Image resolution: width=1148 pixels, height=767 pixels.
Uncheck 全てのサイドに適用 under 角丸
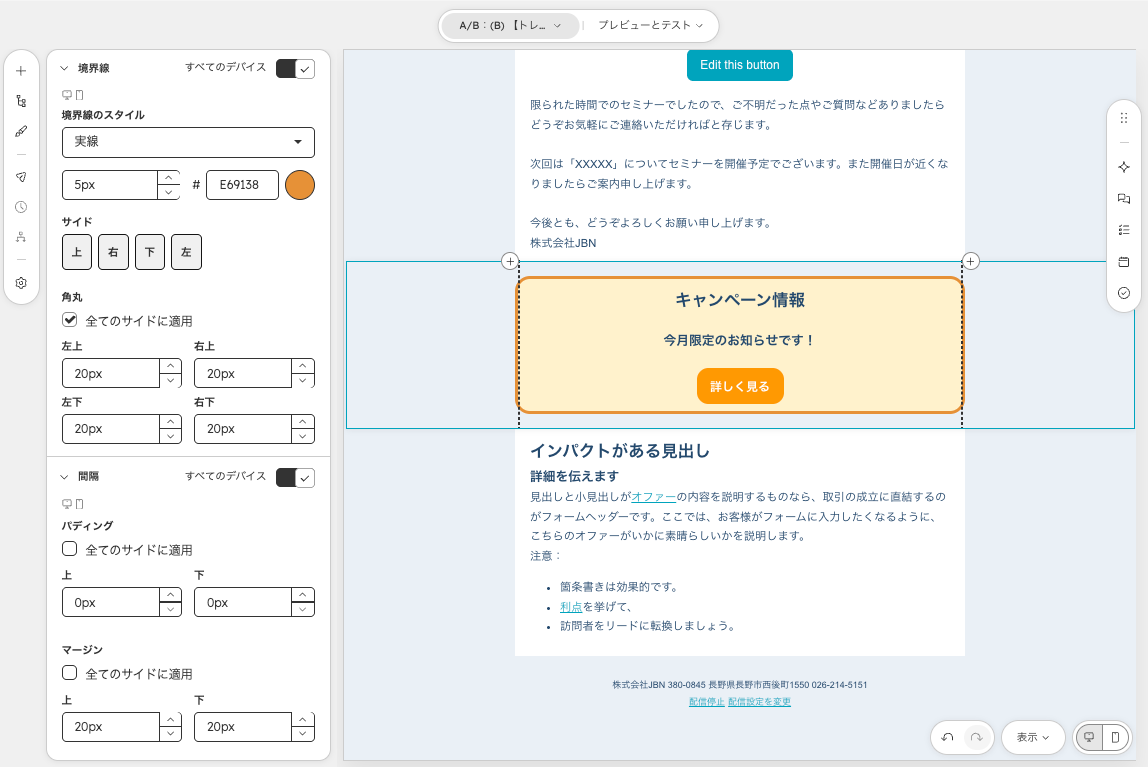pyautogui.click(x=70, y=320)
